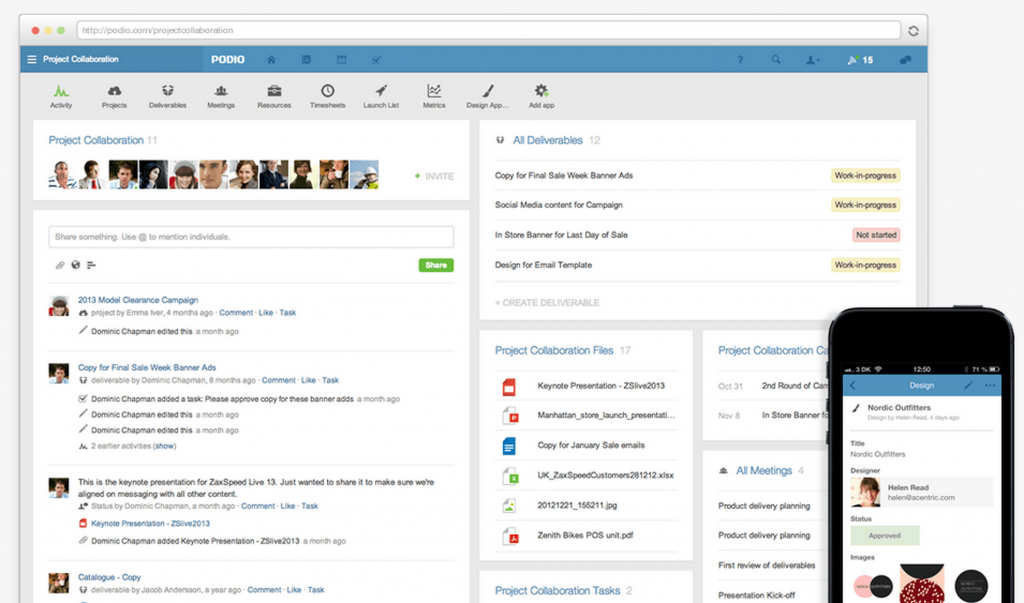Open the contacts icon in top bar
Image resolution: width=1024 pixels, height=603 pixels.
pos(306,59)
